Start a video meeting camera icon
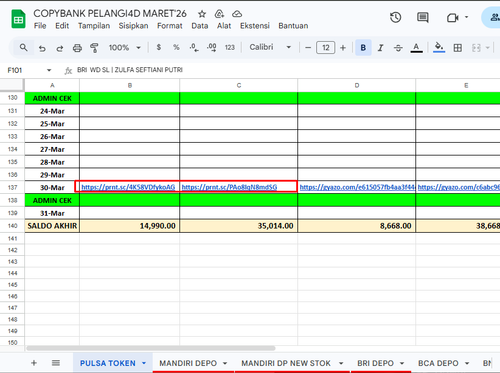The image size is (500, 373). point(452,17)
